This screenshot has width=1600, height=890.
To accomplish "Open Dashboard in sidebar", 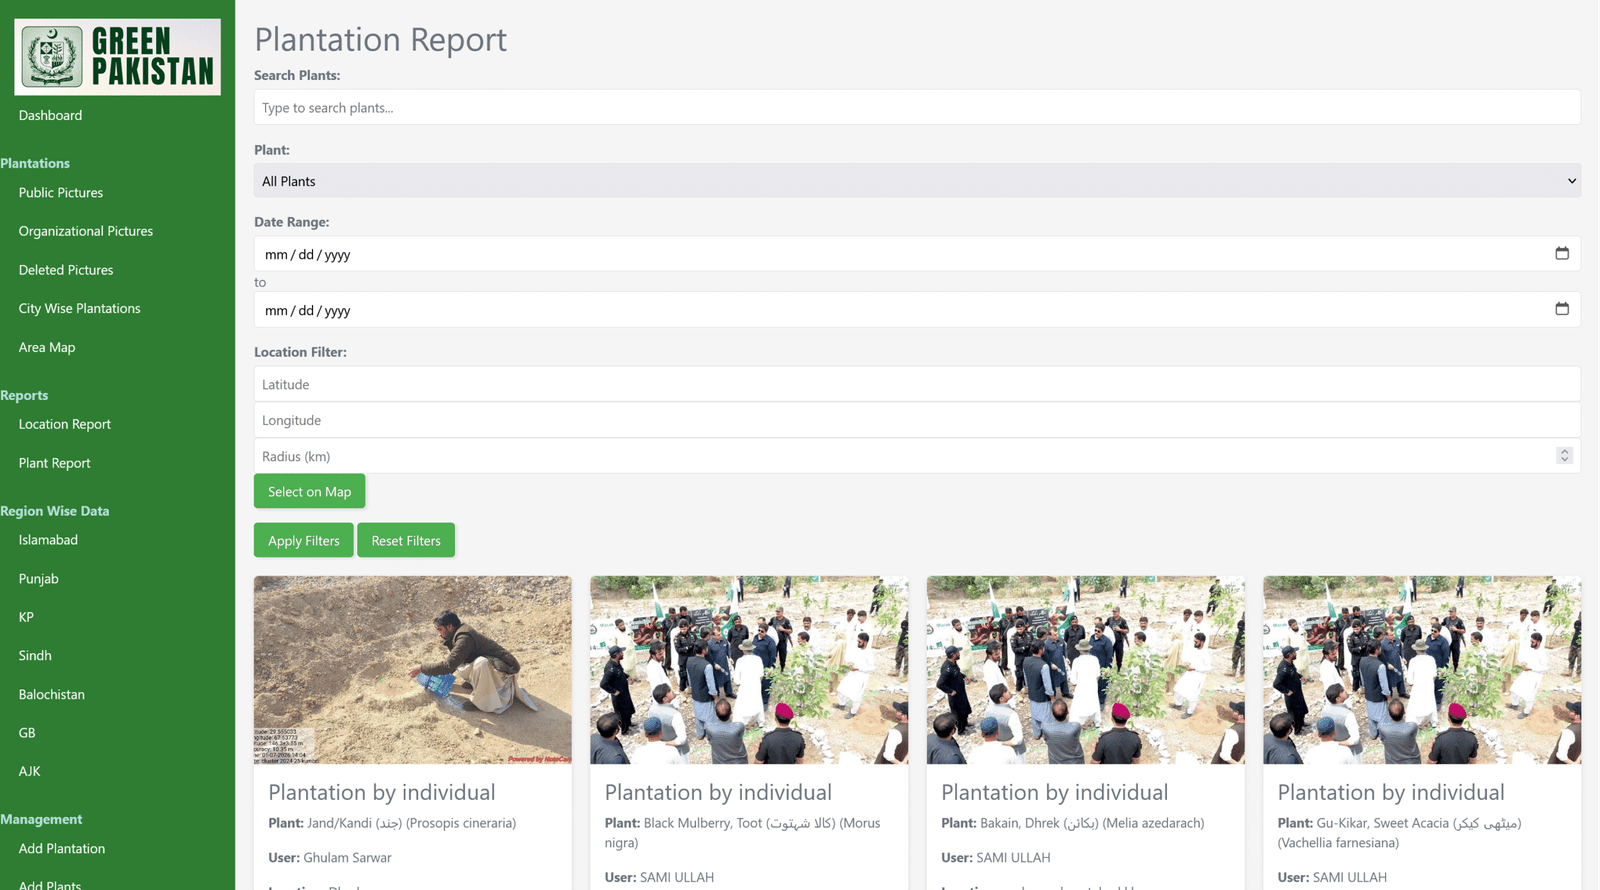I will pos(50,115).
